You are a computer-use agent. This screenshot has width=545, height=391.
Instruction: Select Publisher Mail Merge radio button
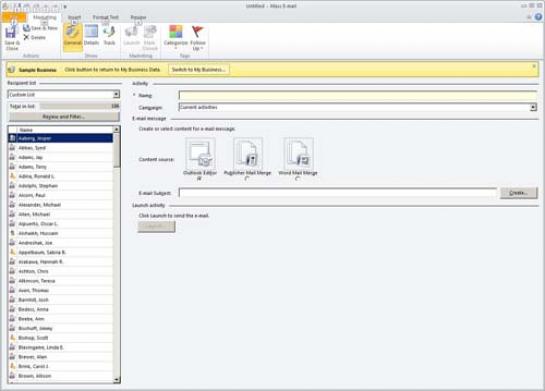pyautogui.click(x=247, y=179)
